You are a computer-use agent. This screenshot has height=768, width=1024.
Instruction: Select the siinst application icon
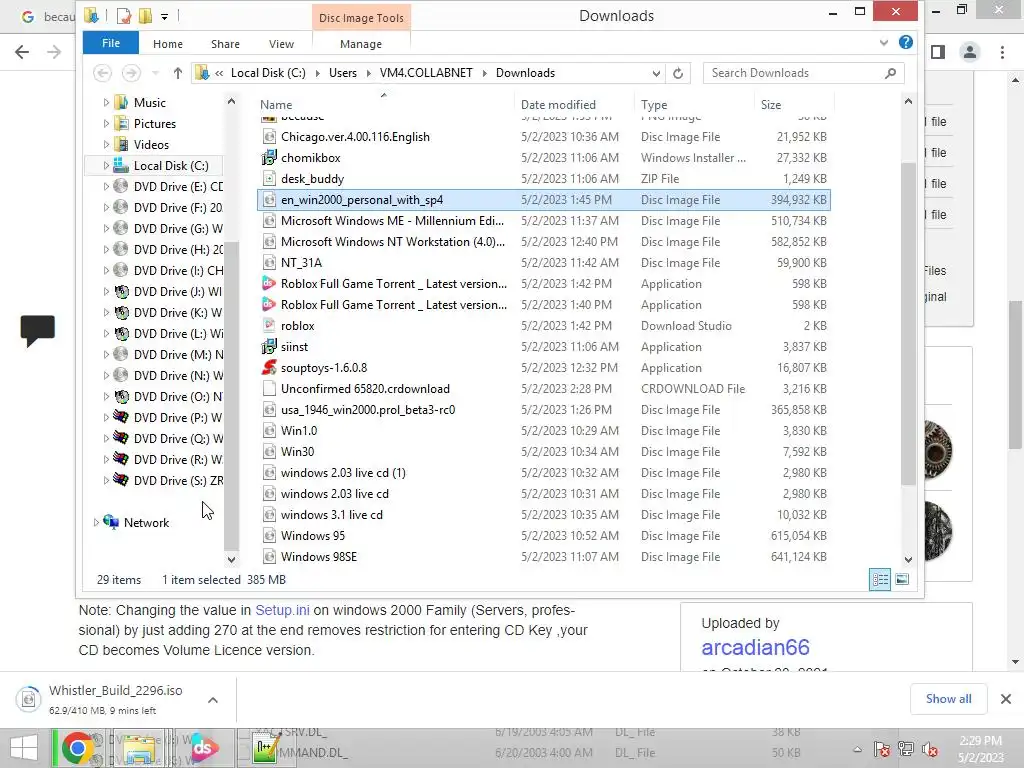tap(269, 347)
